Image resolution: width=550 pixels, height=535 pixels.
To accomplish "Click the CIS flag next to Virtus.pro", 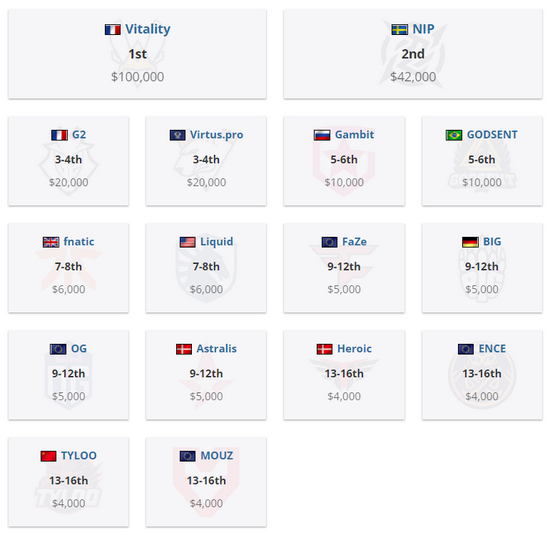I will (x=177, y=135).
